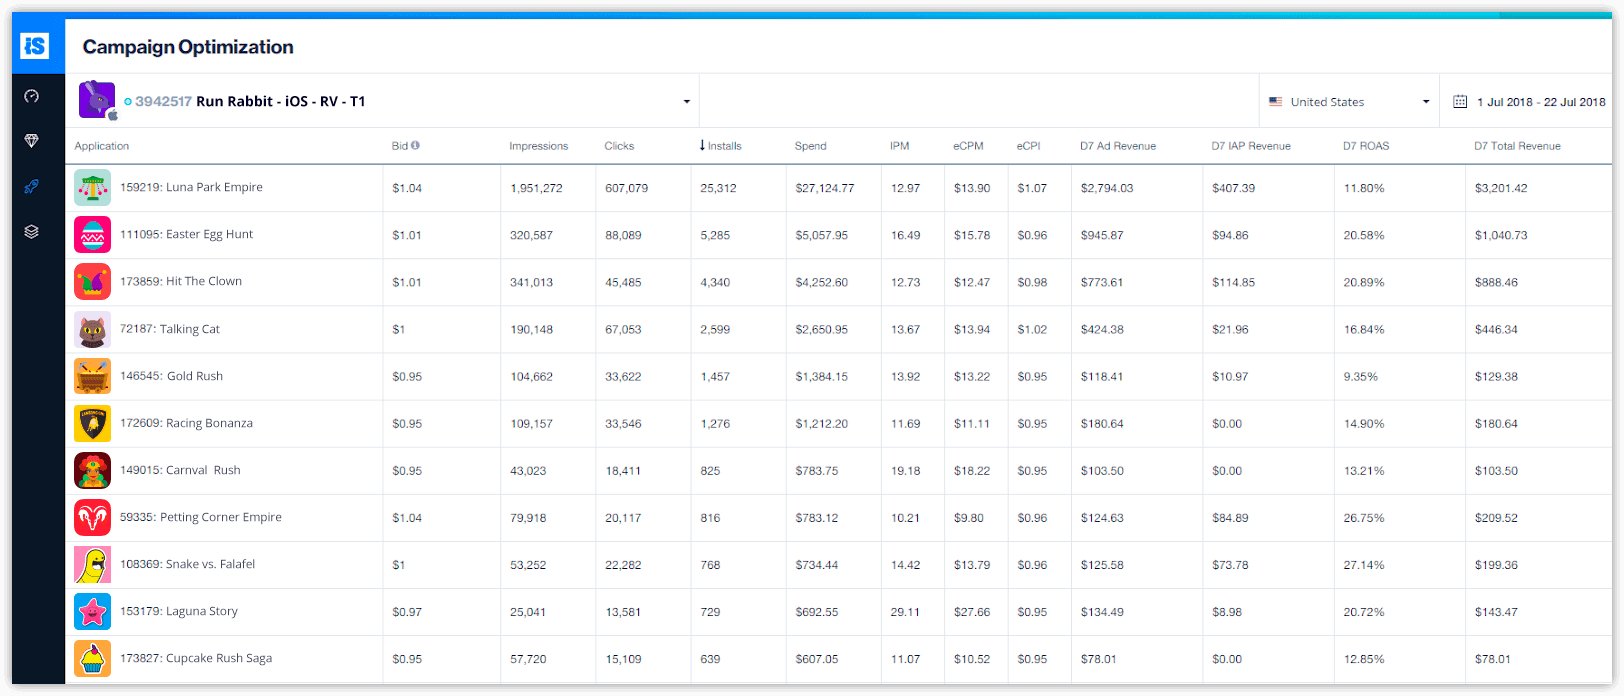
Task: Sort table by Installs column
Action: coord(724,146)
